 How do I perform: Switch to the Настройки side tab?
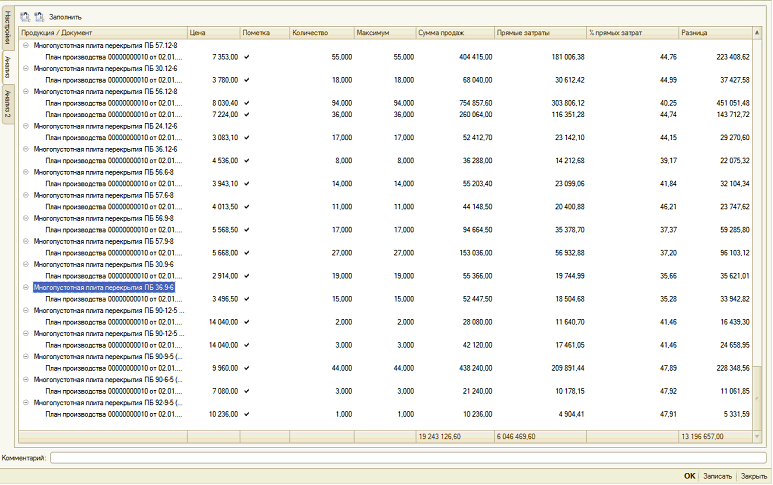point(7,27)
